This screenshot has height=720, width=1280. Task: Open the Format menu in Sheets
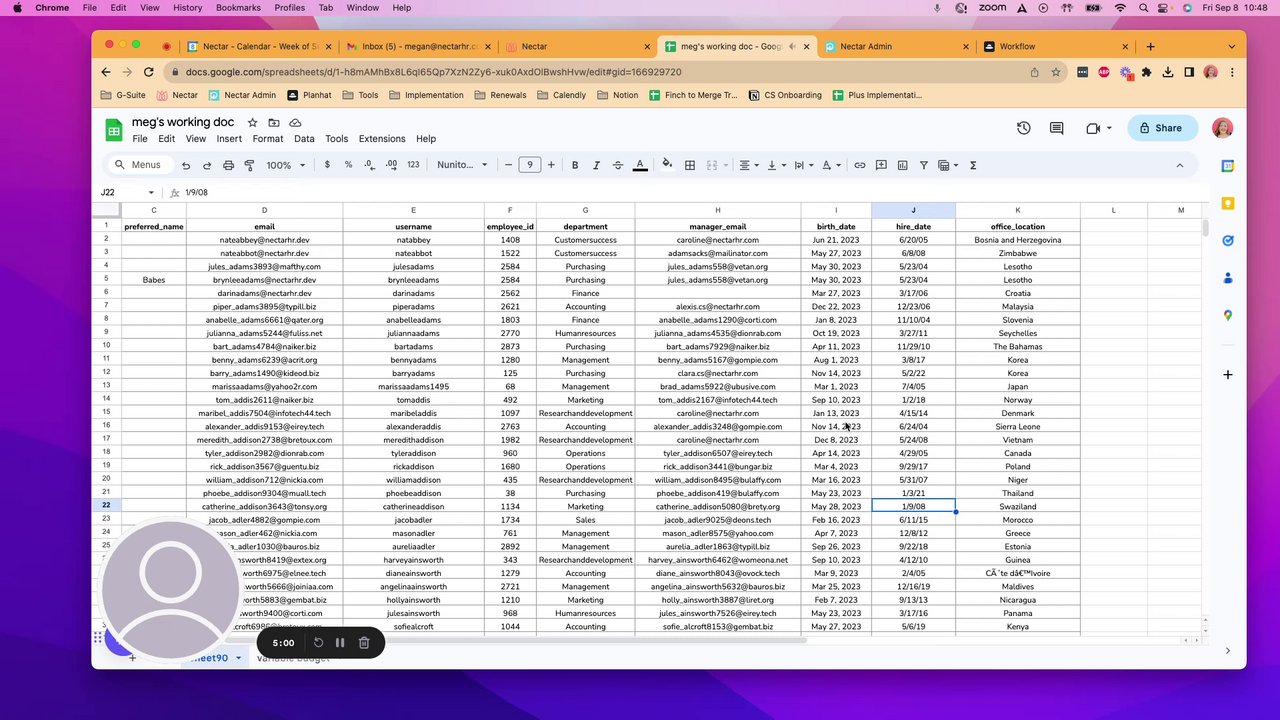coord(268,139)
